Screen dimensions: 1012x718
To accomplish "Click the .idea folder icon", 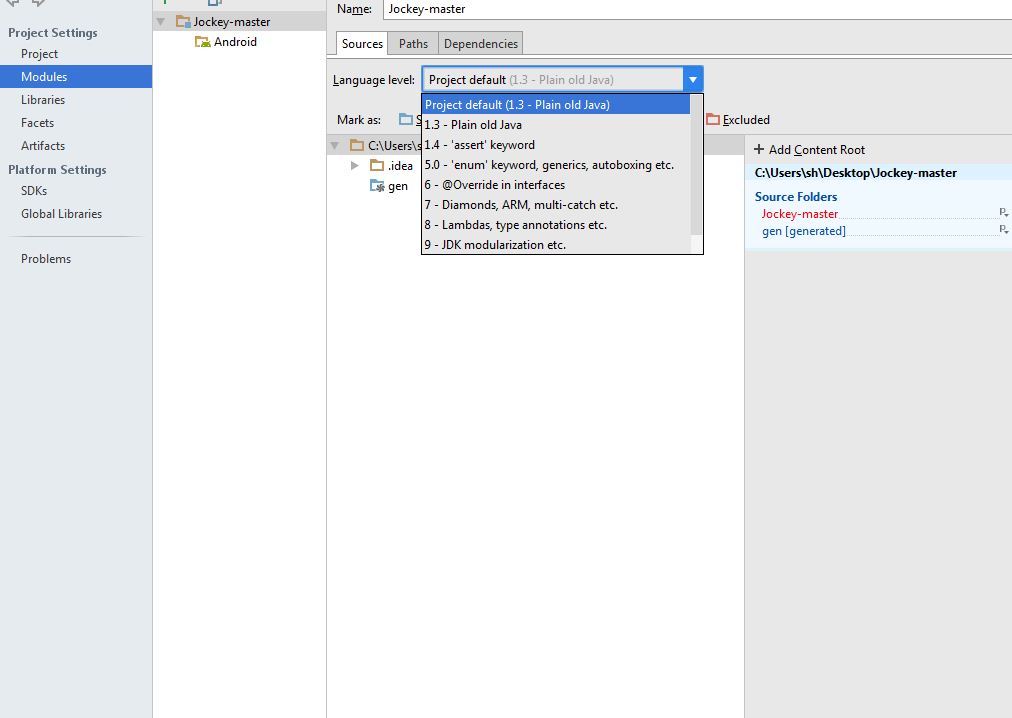I will 377,165.
